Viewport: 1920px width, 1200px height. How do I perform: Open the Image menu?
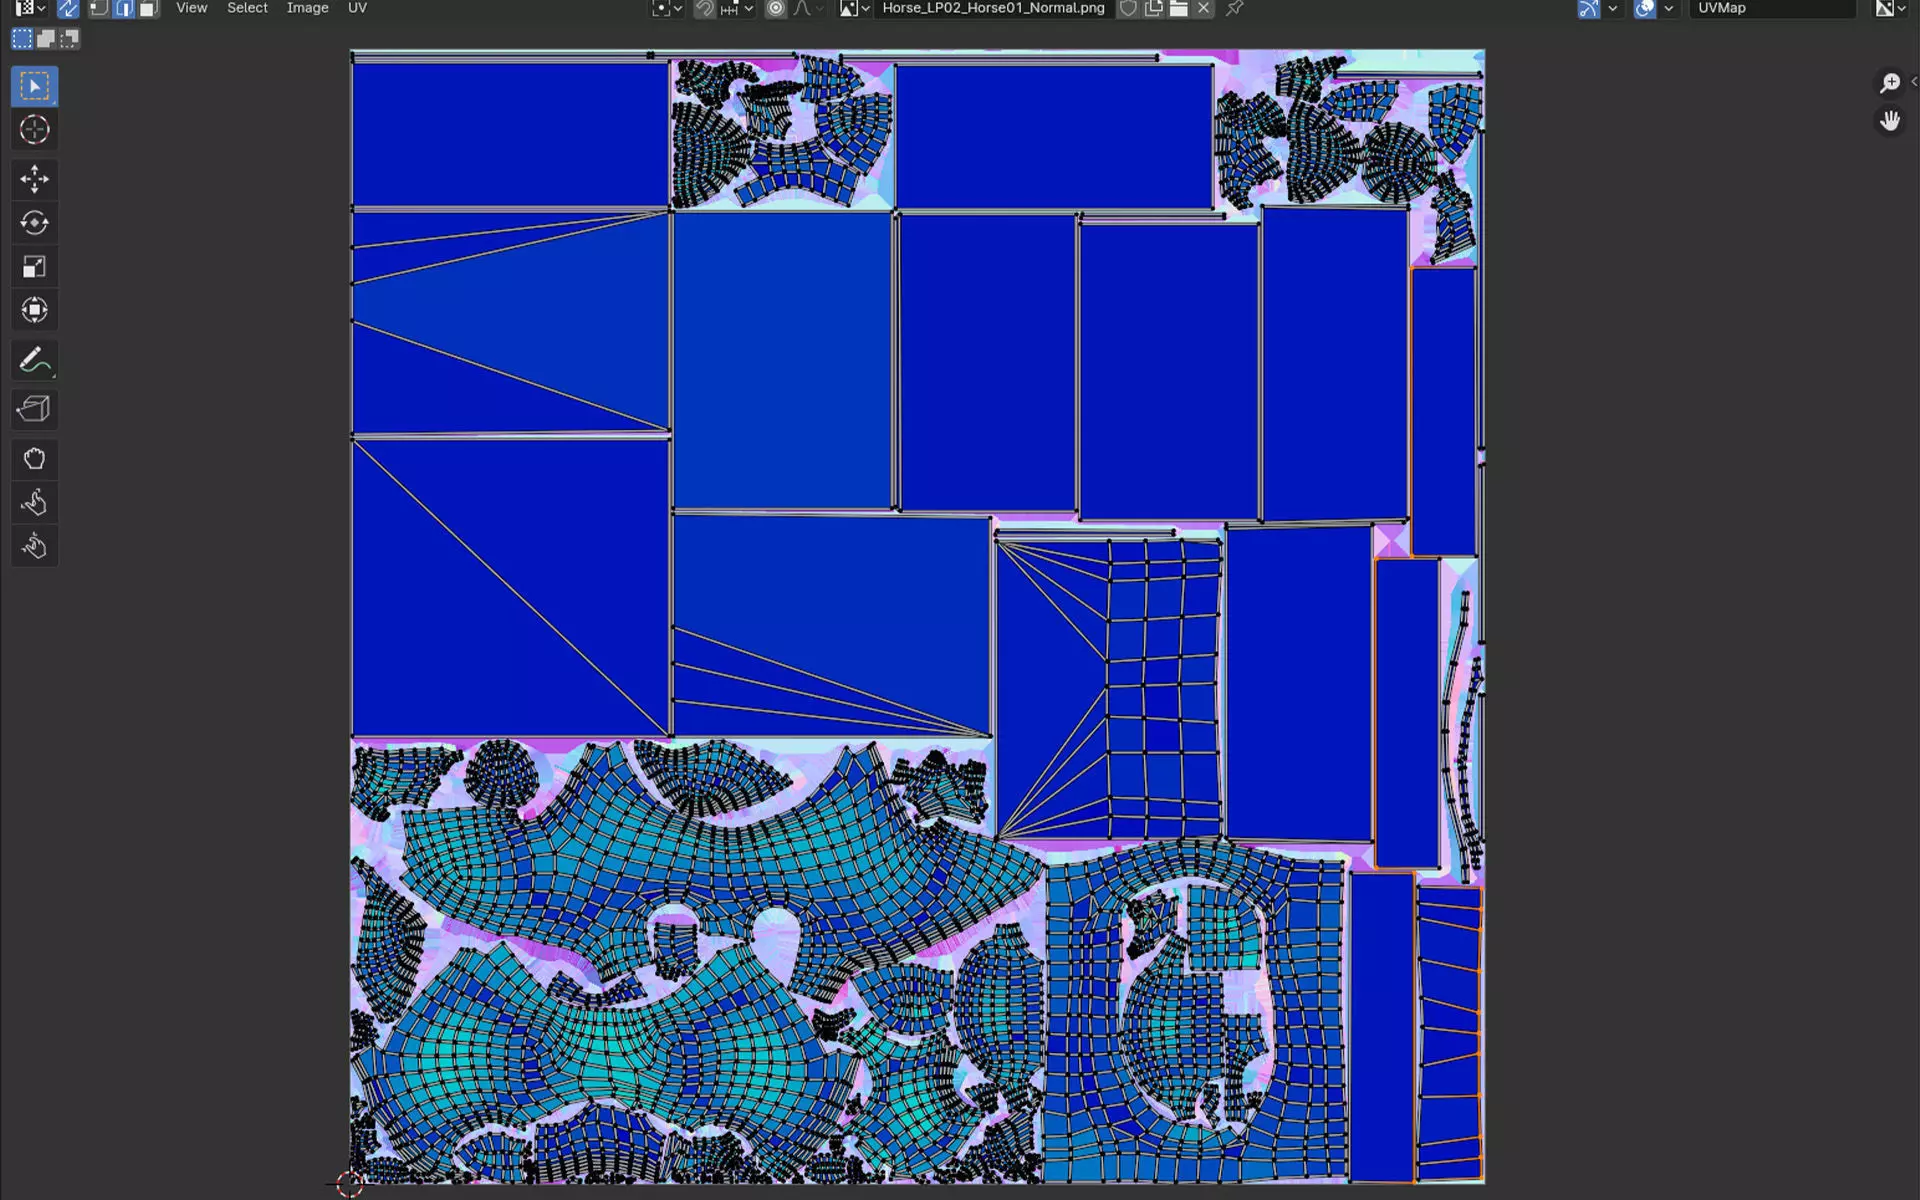[x=307, y=8]
